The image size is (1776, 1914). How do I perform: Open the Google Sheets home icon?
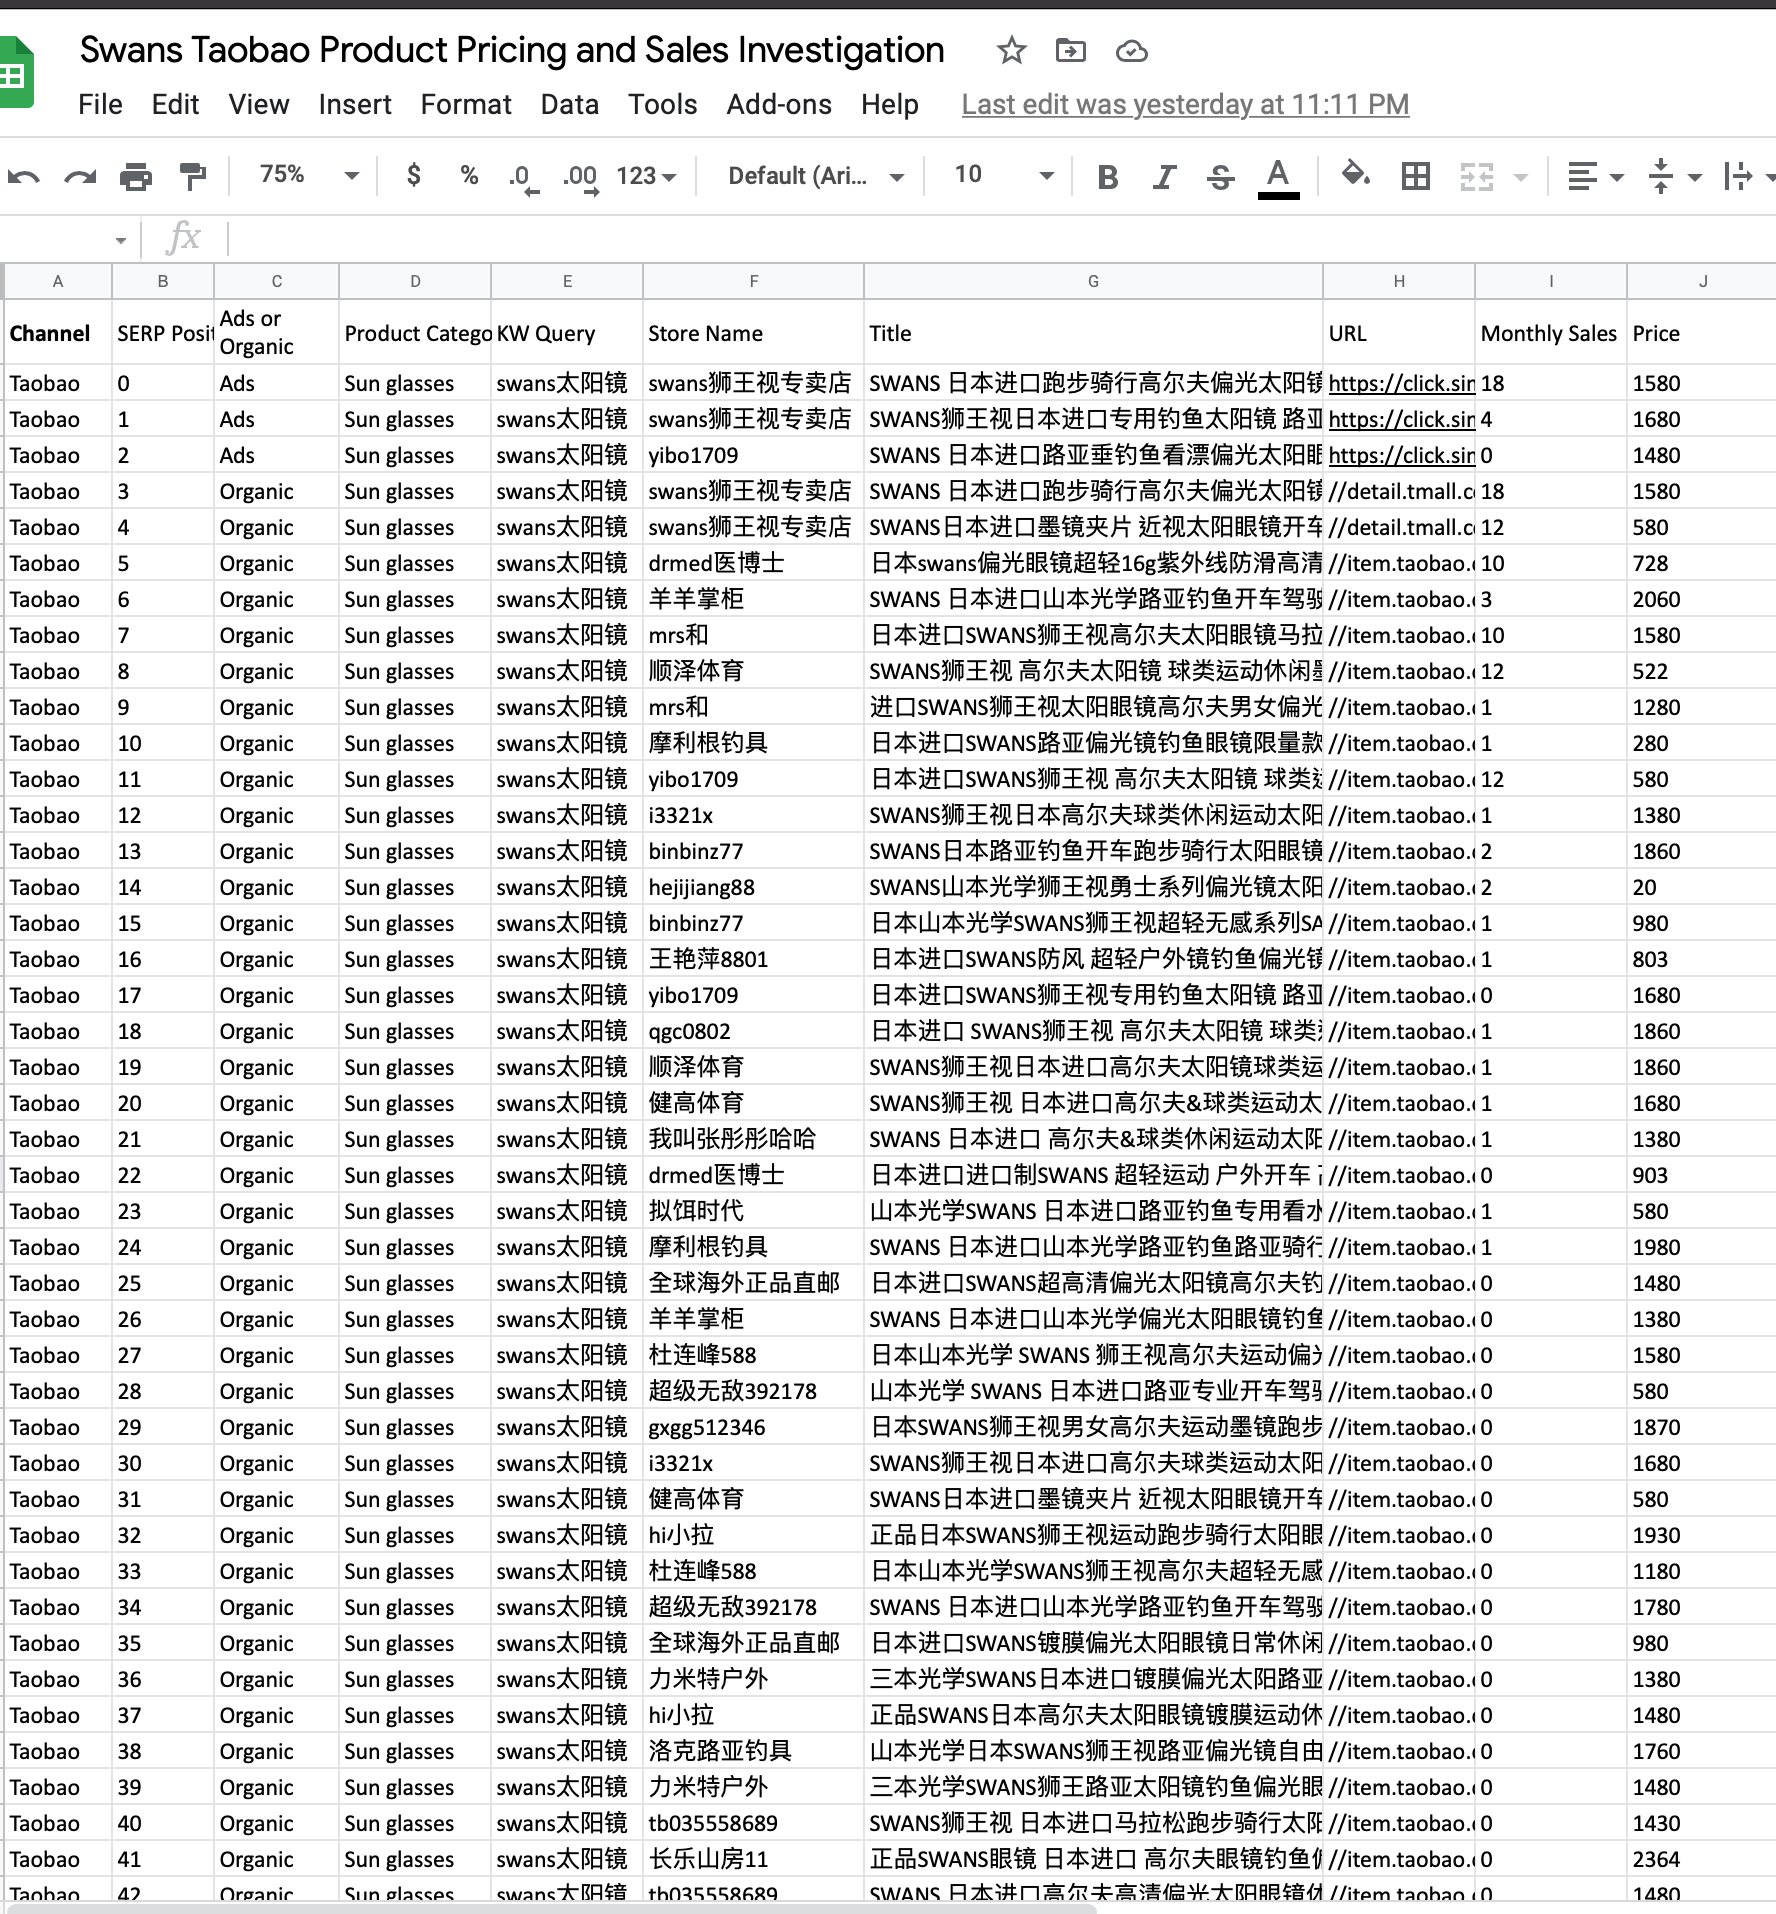coord(16,72)
